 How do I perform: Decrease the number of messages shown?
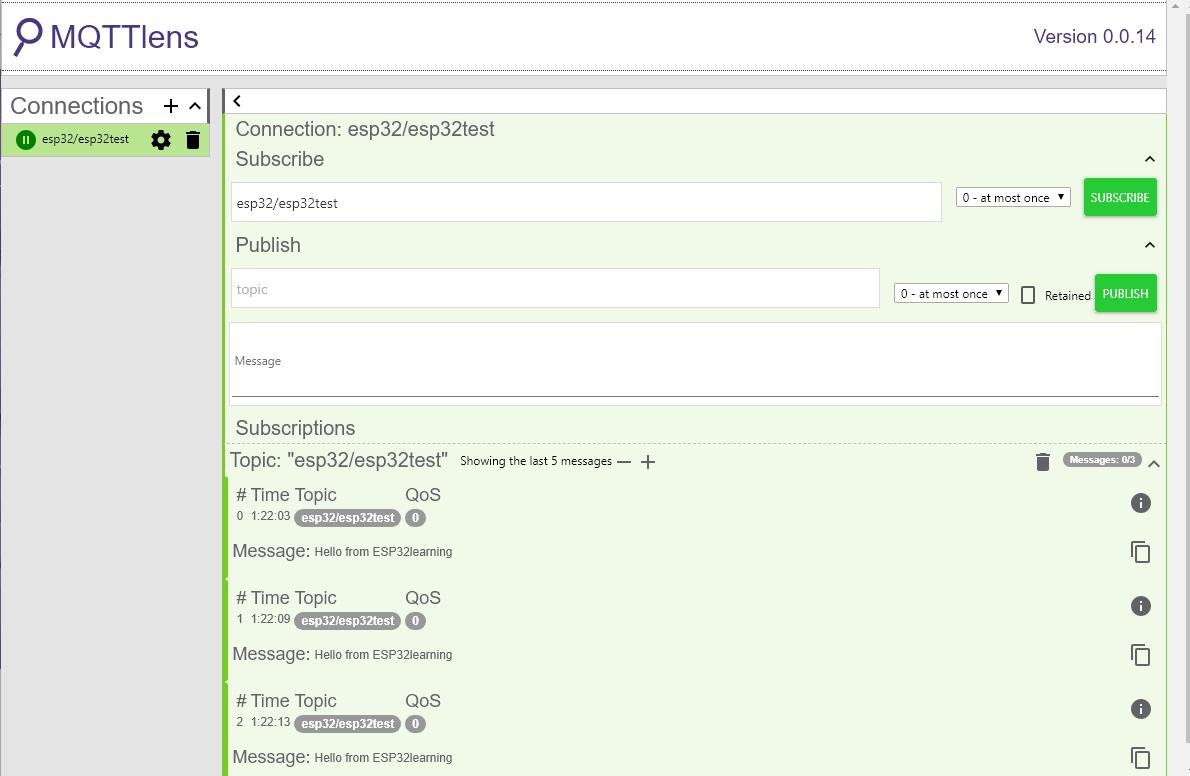tap(624, 462)
